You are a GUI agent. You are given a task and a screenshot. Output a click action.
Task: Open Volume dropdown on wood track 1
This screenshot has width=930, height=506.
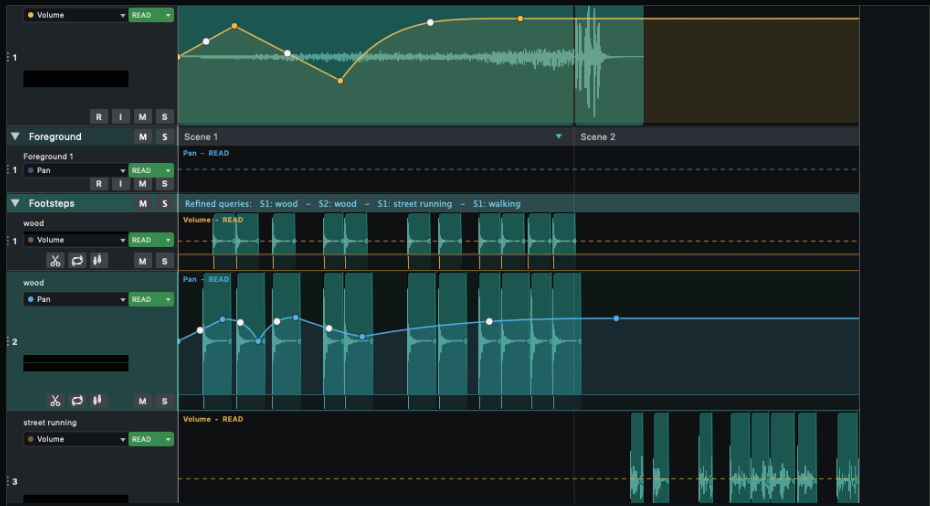pyautogui.click(x=75, y=240)
